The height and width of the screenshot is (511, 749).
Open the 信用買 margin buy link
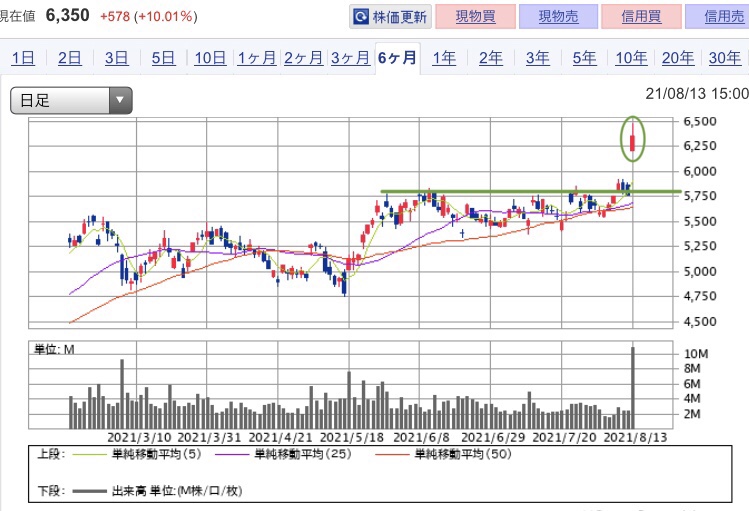[x=641, y=17]
